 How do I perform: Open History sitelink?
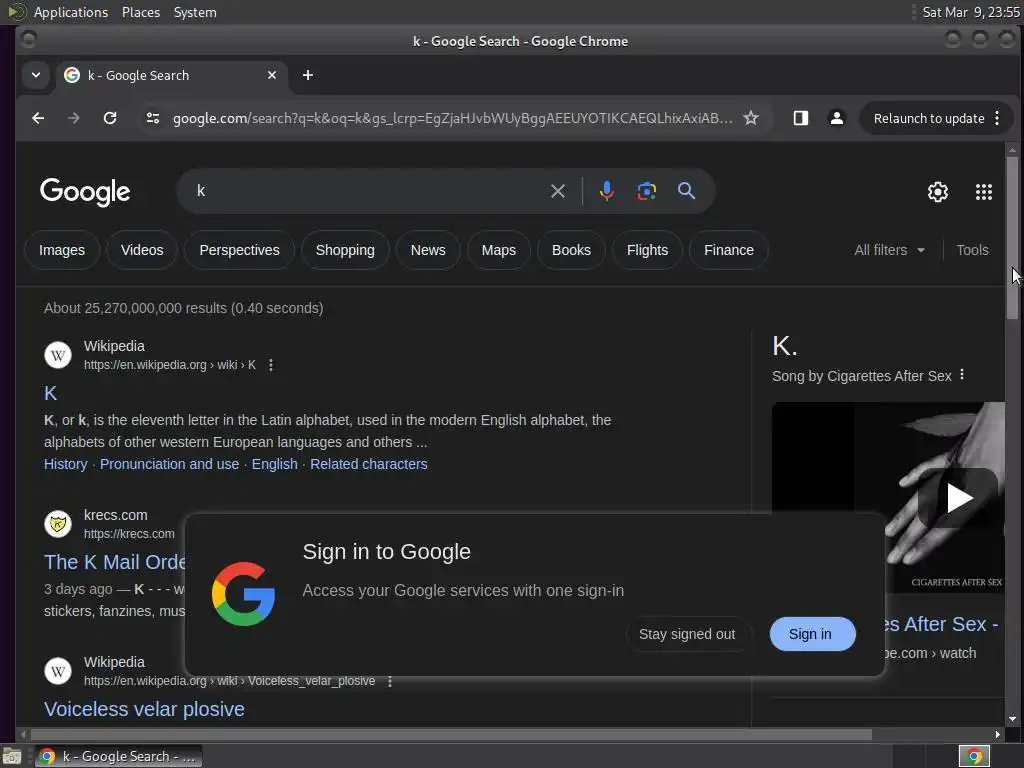65,464
